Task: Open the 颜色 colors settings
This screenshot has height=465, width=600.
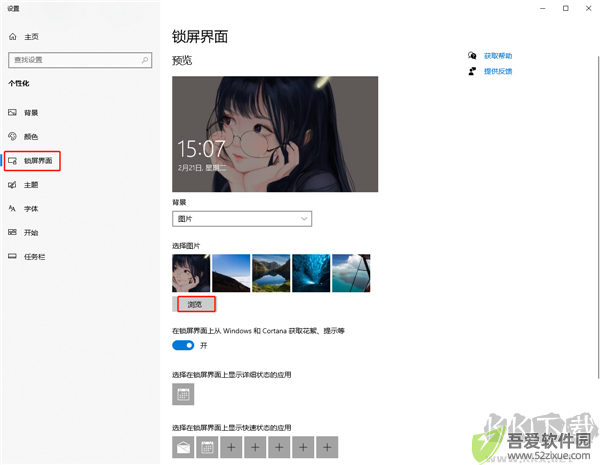Action: point(23,137)
